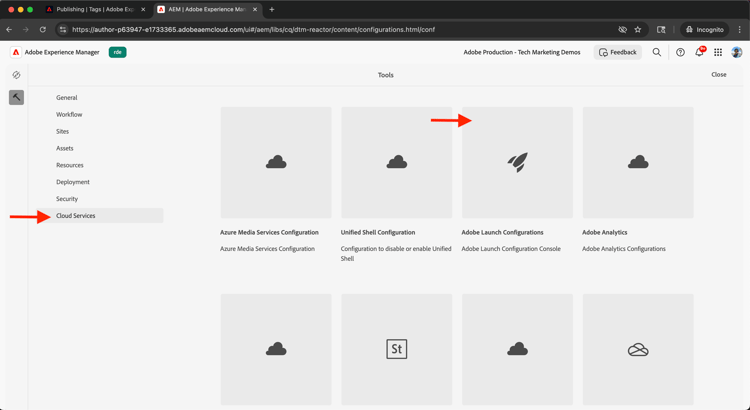
Task: Click the Incognito indicator button
Action: [x=705, y=30]
